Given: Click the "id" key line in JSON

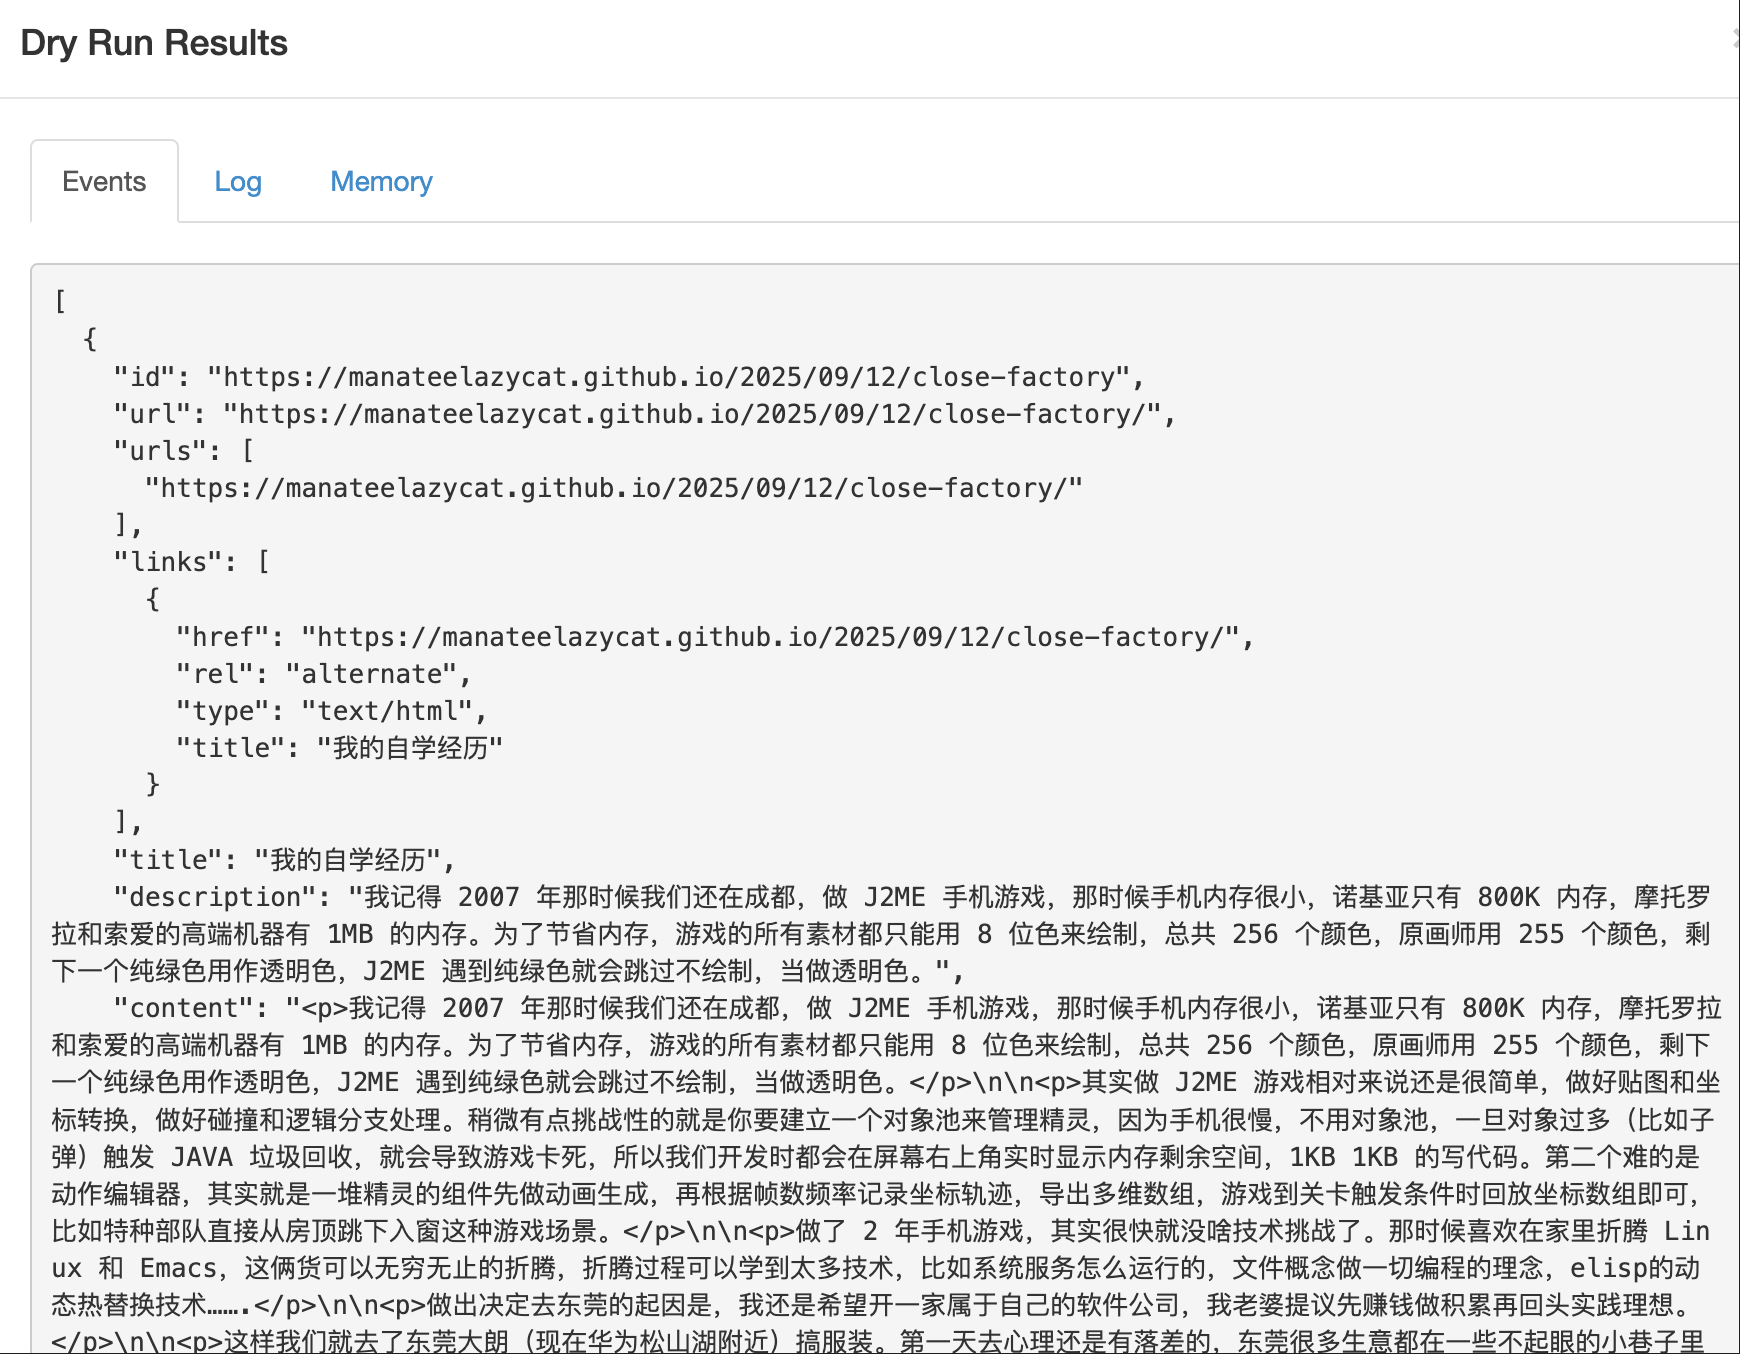Looking at the screenshot, I should pos(629,377).
